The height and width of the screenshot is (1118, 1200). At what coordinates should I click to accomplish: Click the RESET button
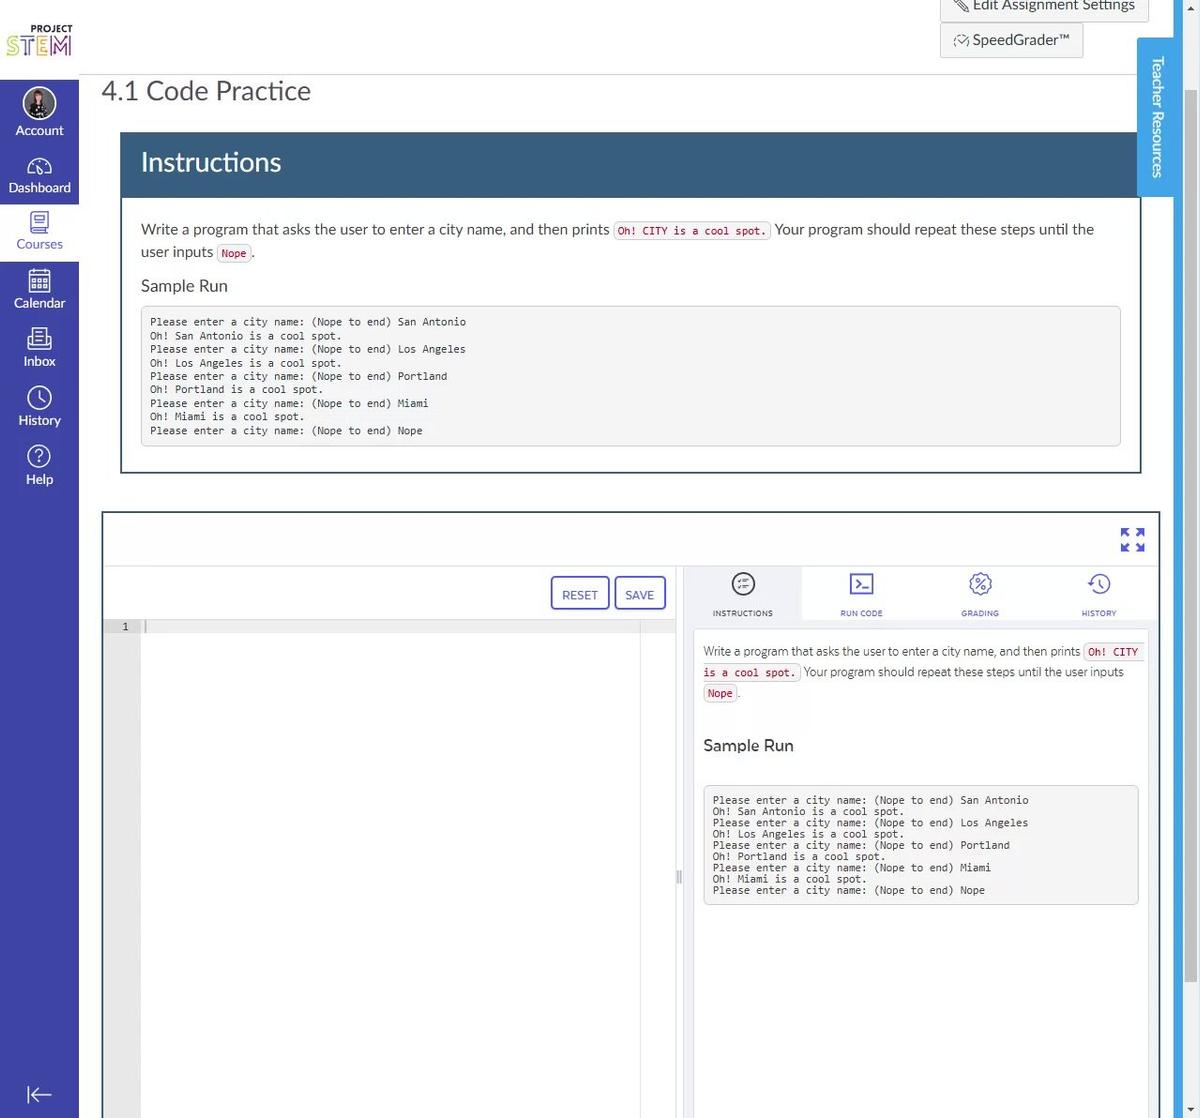pos(580,594)
